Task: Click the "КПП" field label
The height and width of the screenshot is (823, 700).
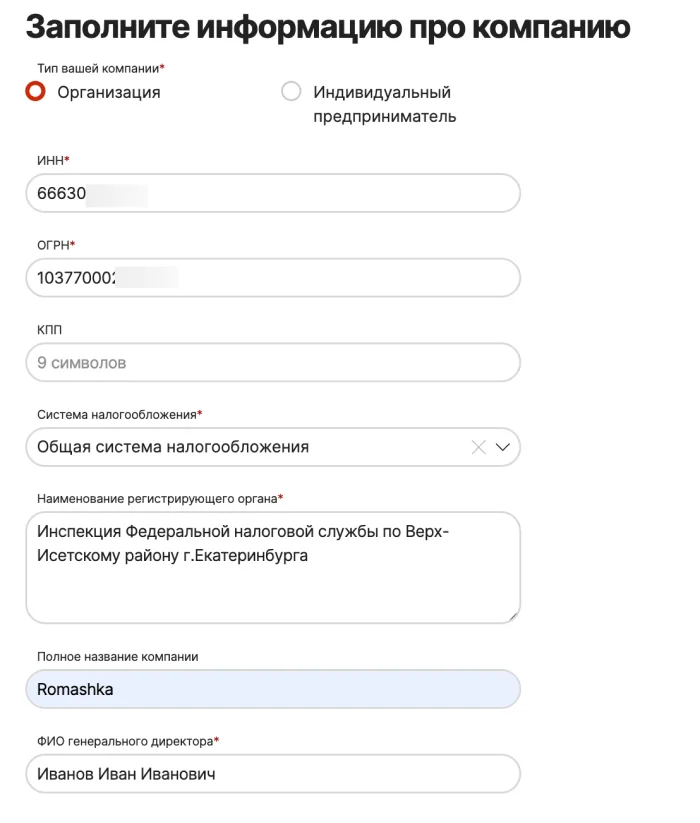Action: [50, 329]
